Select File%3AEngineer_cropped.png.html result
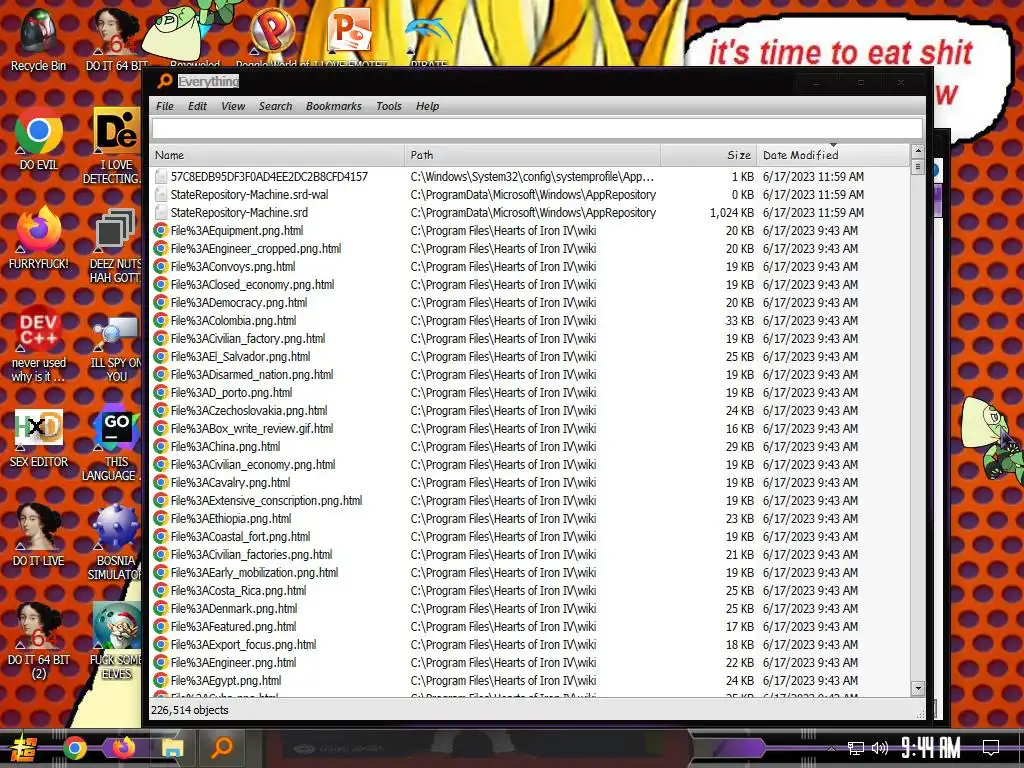 530,248
